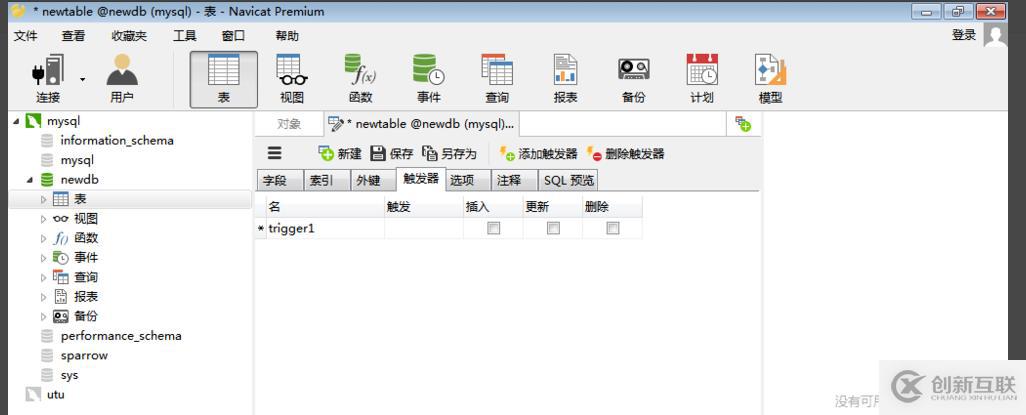Select the 表 table toolbar icon
1026x415 pixels.
tap(224, 79)
